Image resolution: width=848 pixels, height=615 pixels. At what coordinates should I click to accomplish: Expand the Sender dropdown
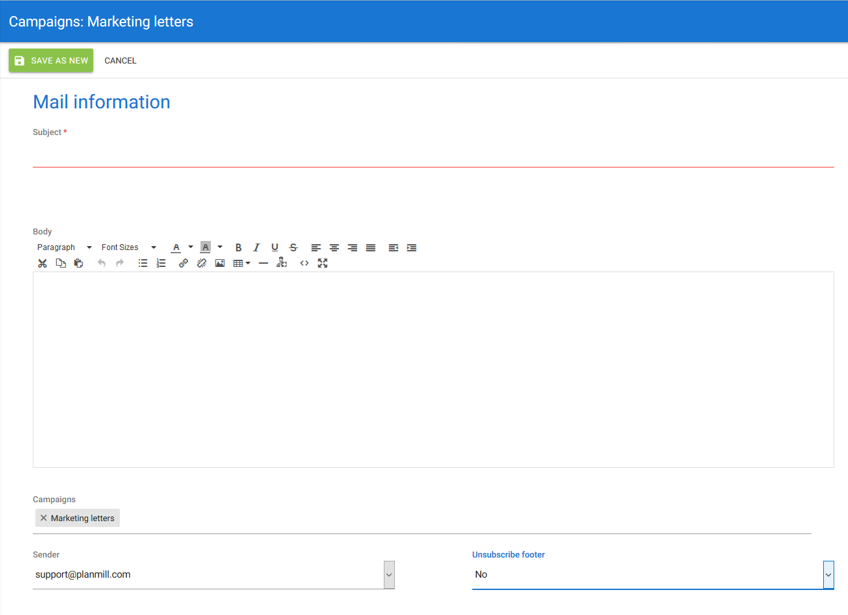coord(389,574)
